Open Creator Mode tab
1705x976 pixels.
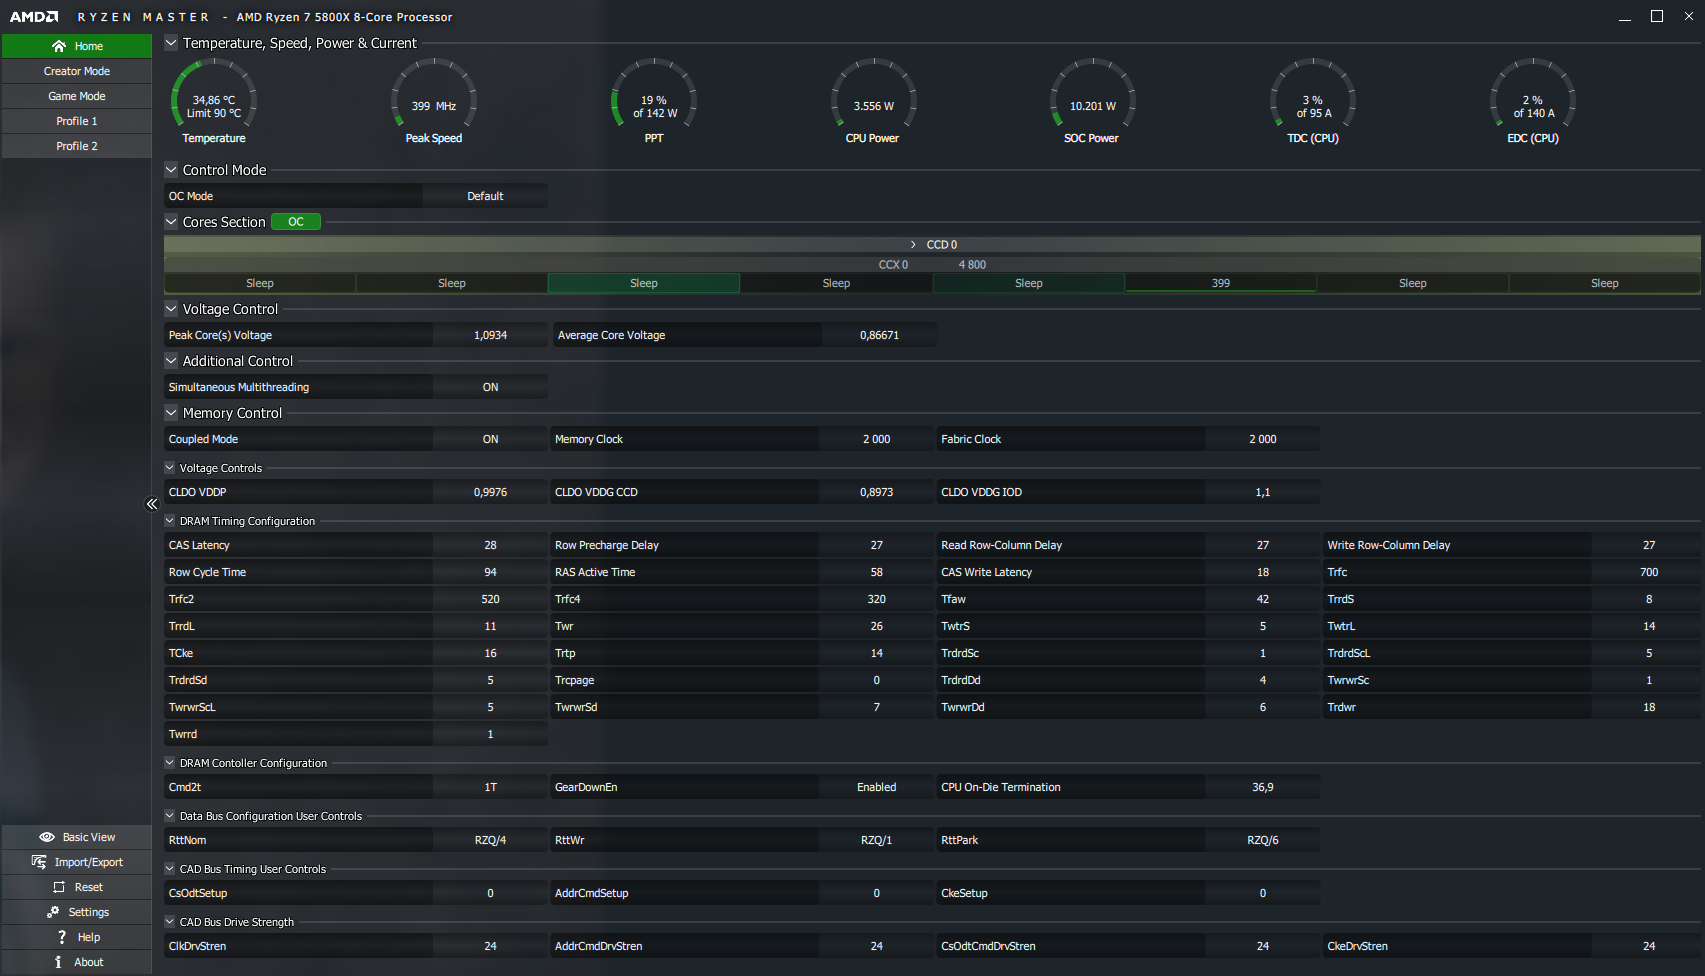pos(77,71)
